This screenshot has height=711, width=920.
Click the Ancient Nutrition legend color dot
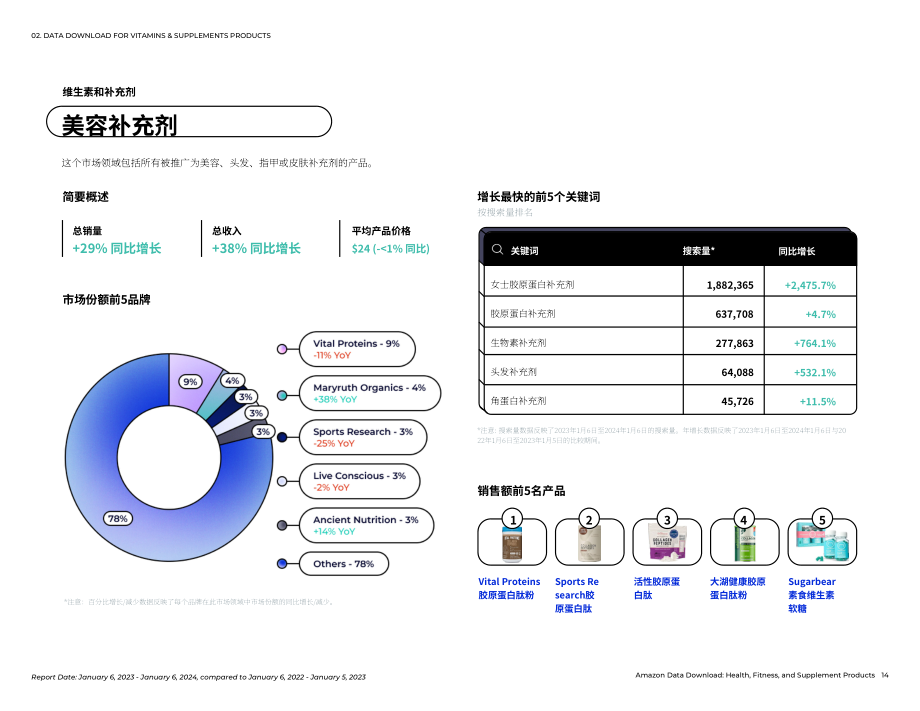[x=282, y=525]
